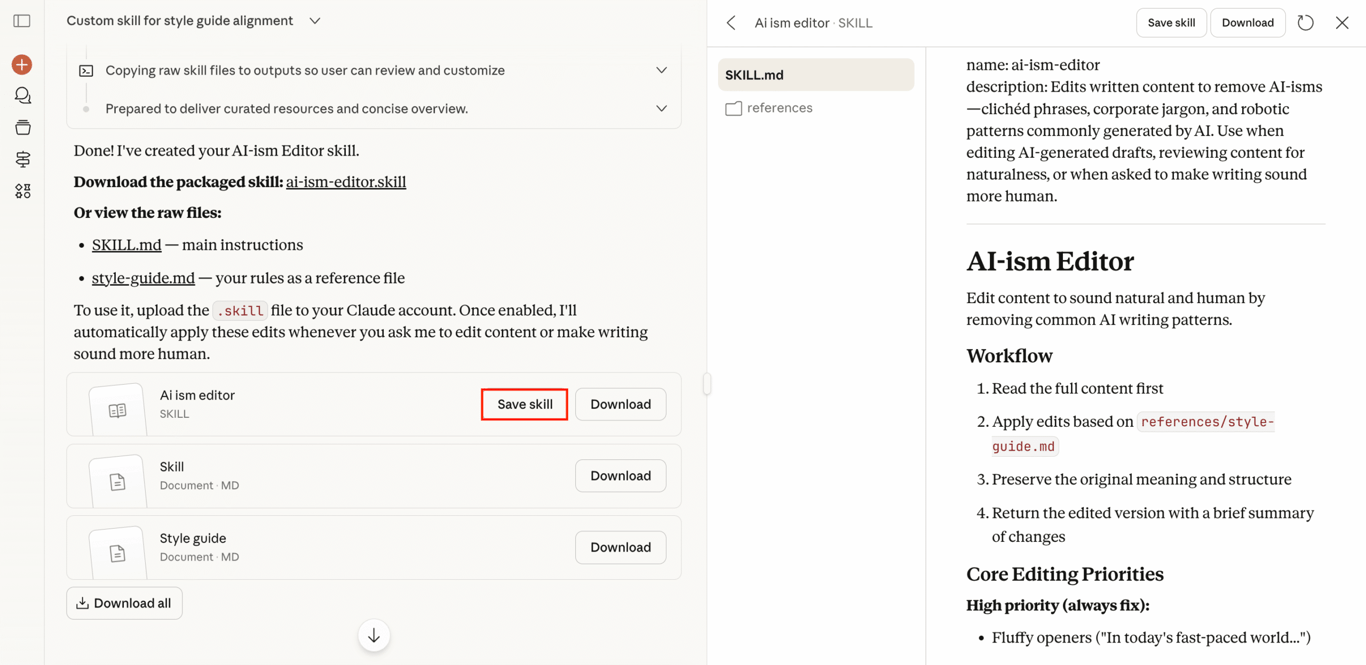
Task: Download the ai-ism-editor.skill package link
Action: 346,182
